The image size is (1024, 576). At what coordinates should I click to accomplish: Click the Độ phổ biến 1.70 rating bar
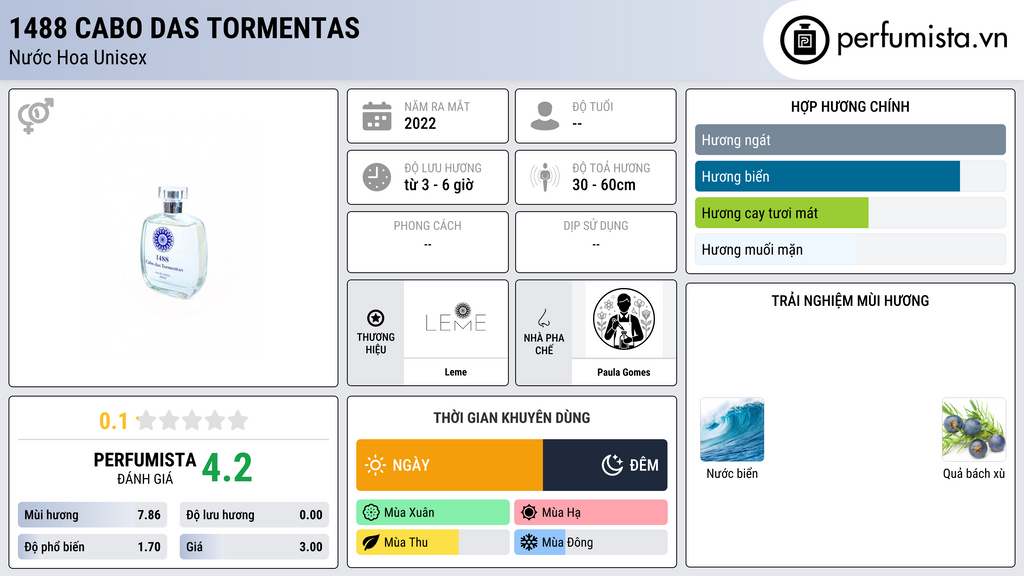point(92,547)
